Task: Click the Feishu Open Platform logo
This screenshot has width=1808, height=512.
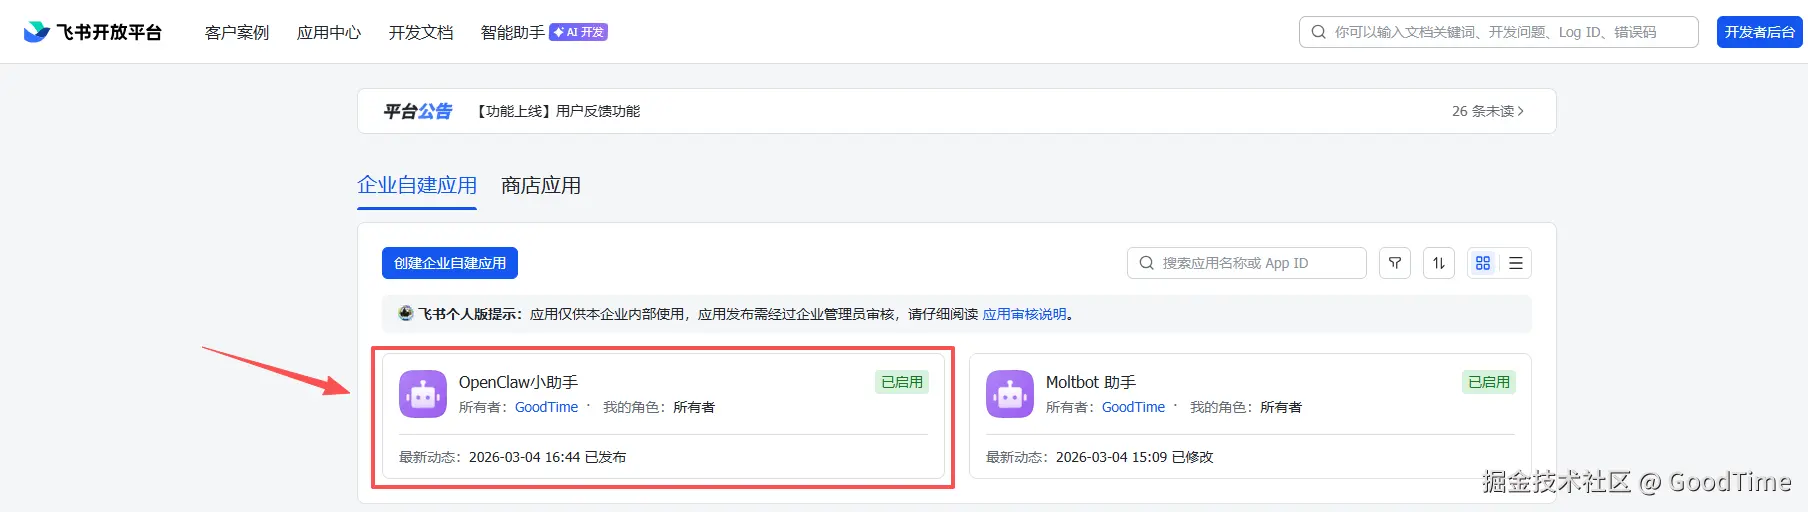Action: (x=93, y=32)
